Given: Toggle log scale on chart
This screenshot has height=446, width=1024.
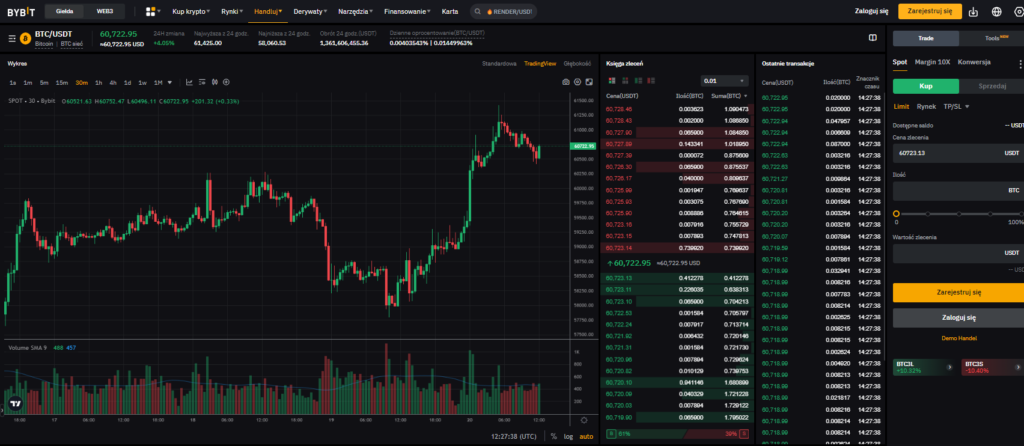Looking at the screenshot, I should coord(567,436).
